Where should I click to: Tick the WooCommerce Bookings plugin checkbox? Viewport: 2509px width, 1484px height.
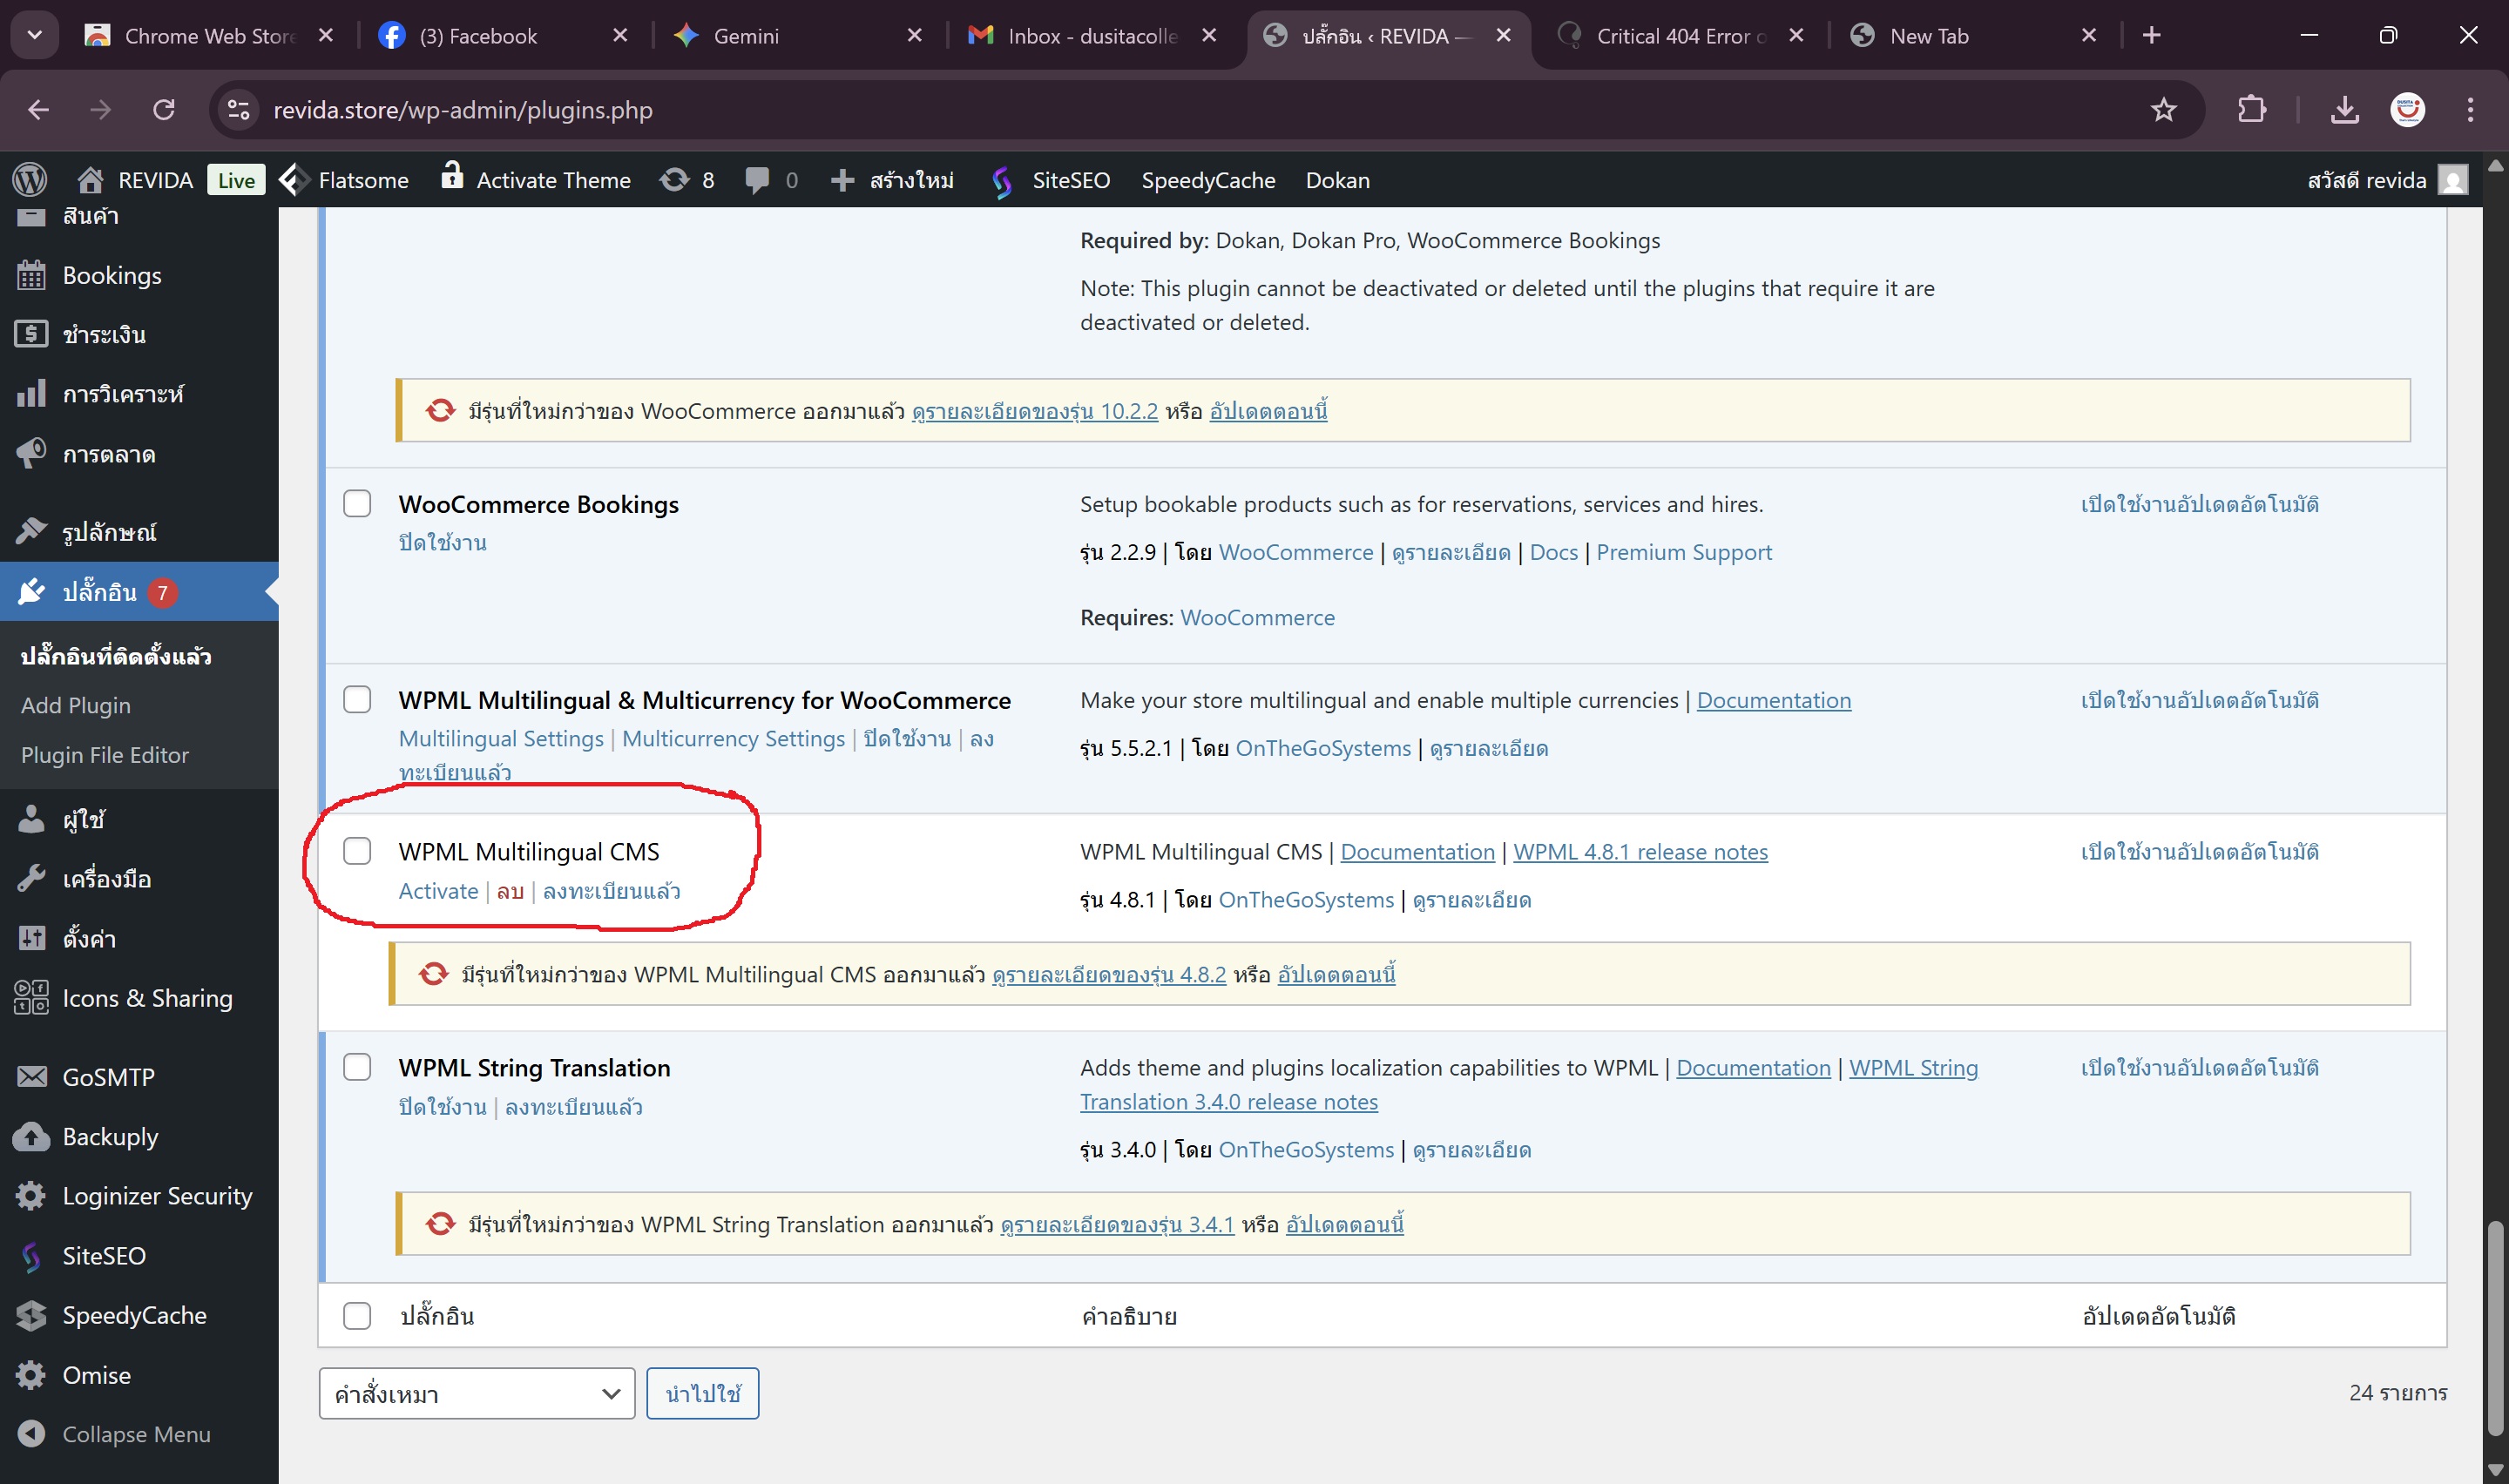(357, 503)
